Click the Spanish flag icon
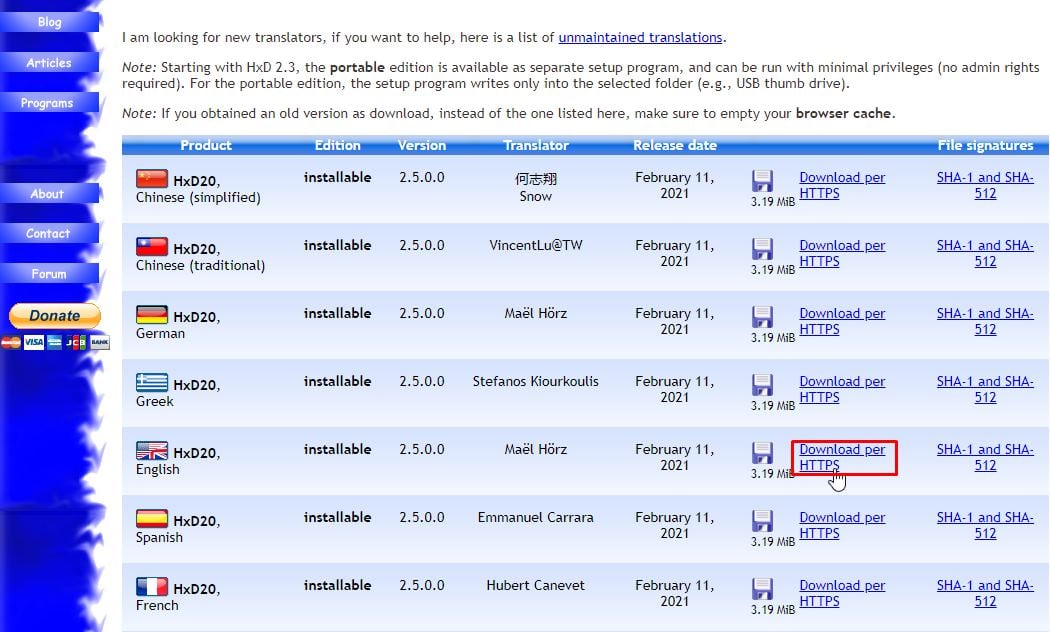This screenshot has height=632, width=1050. 152,518
